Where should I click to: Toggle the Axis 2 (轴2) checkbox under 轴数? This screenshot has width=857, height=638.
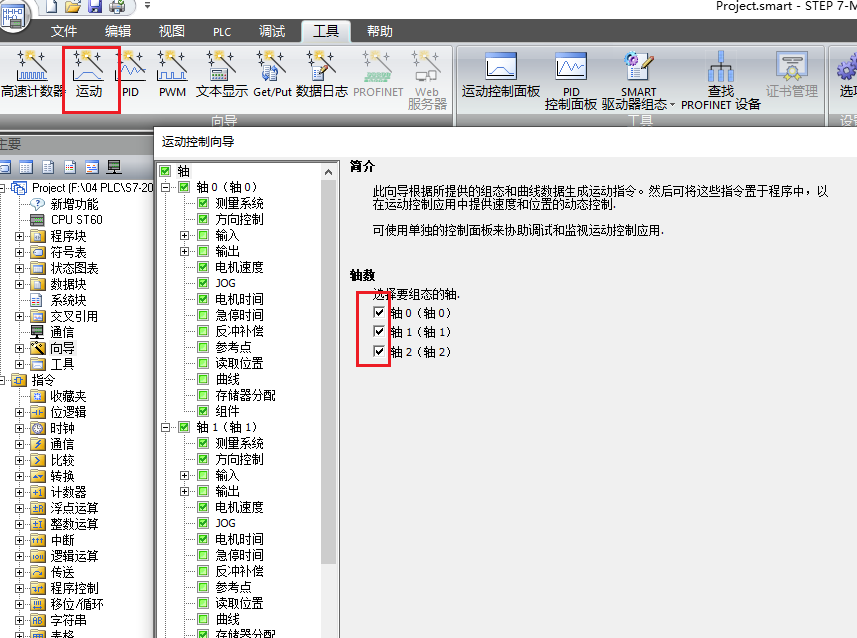[x=379, y=351]
